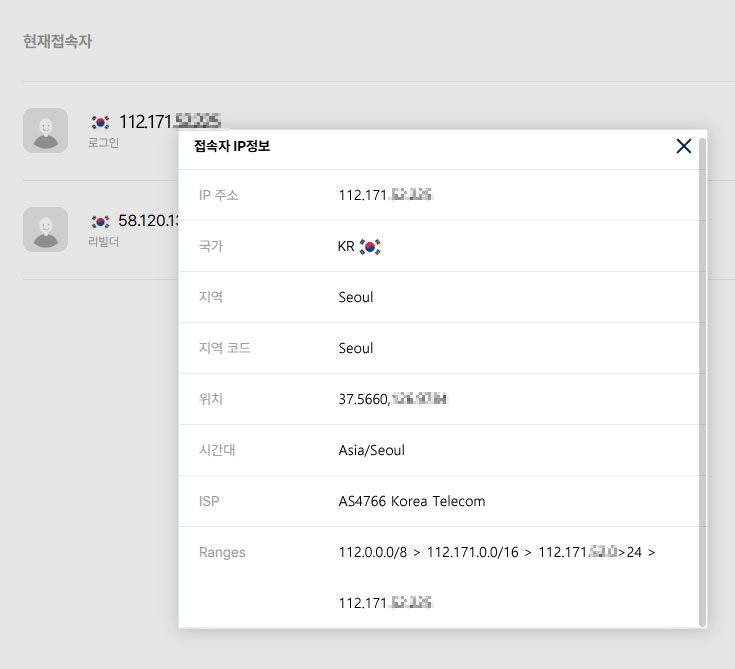Open the 112.171 visitor IP link in list

coord(170,122)
